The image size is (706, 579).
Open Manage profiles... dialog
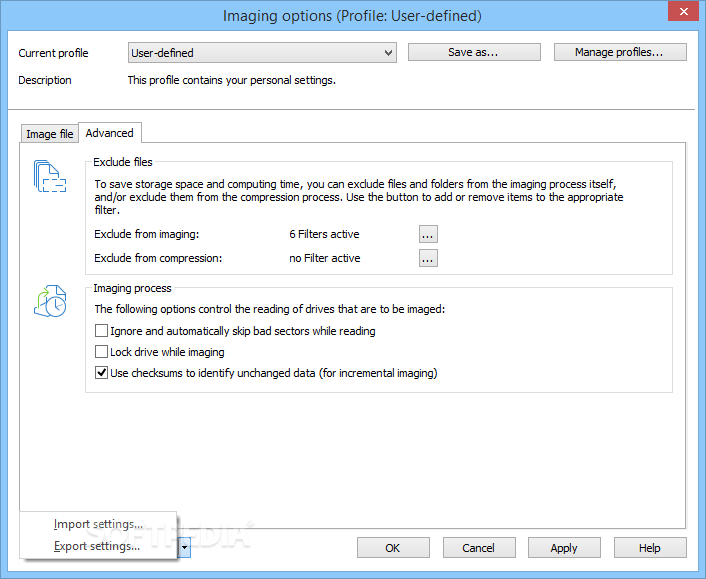click(620, 52)
